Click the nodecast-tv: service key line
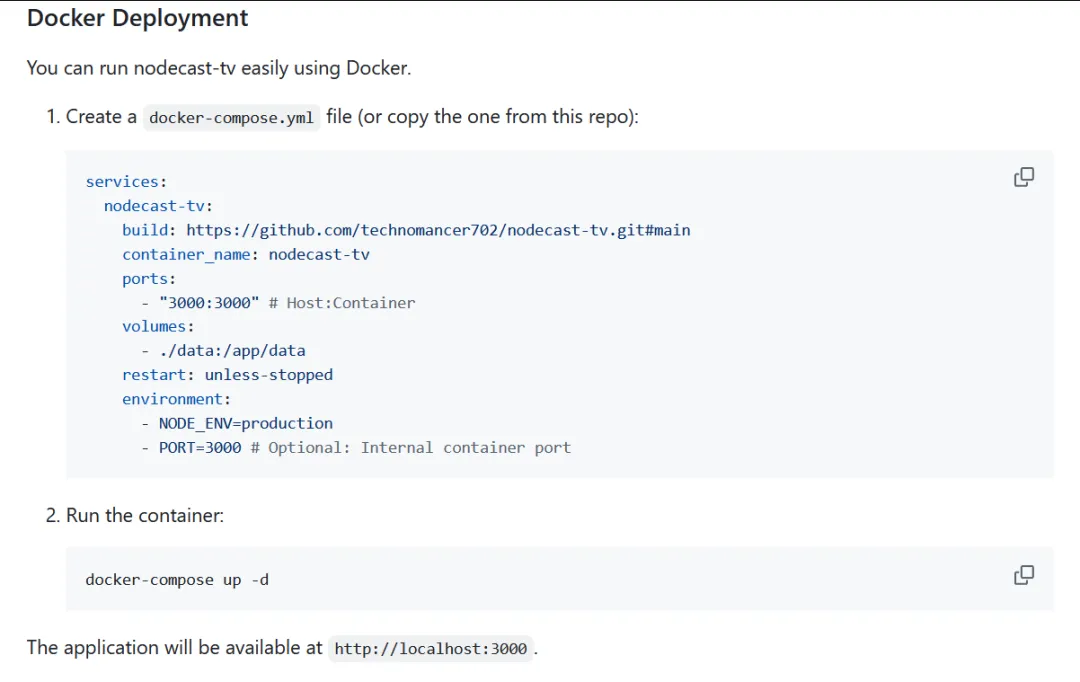The image size is (1080, 682). (158, 206)
